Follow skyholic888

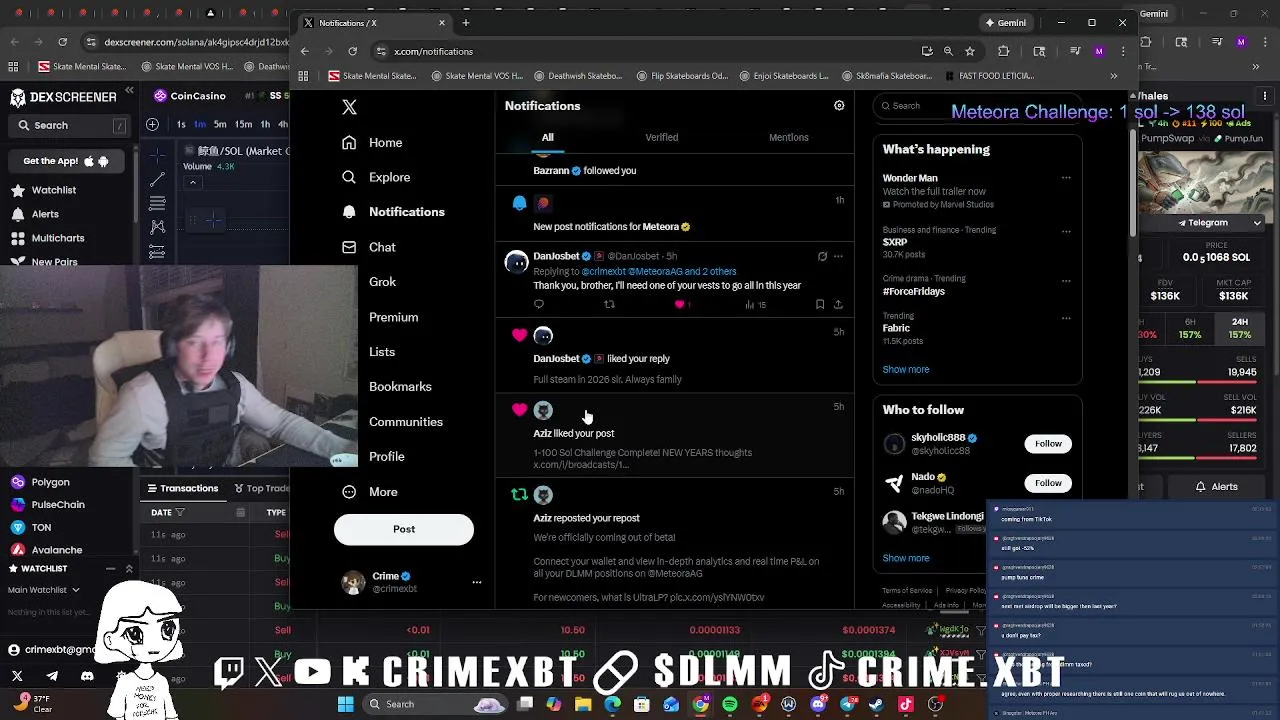1048,443
